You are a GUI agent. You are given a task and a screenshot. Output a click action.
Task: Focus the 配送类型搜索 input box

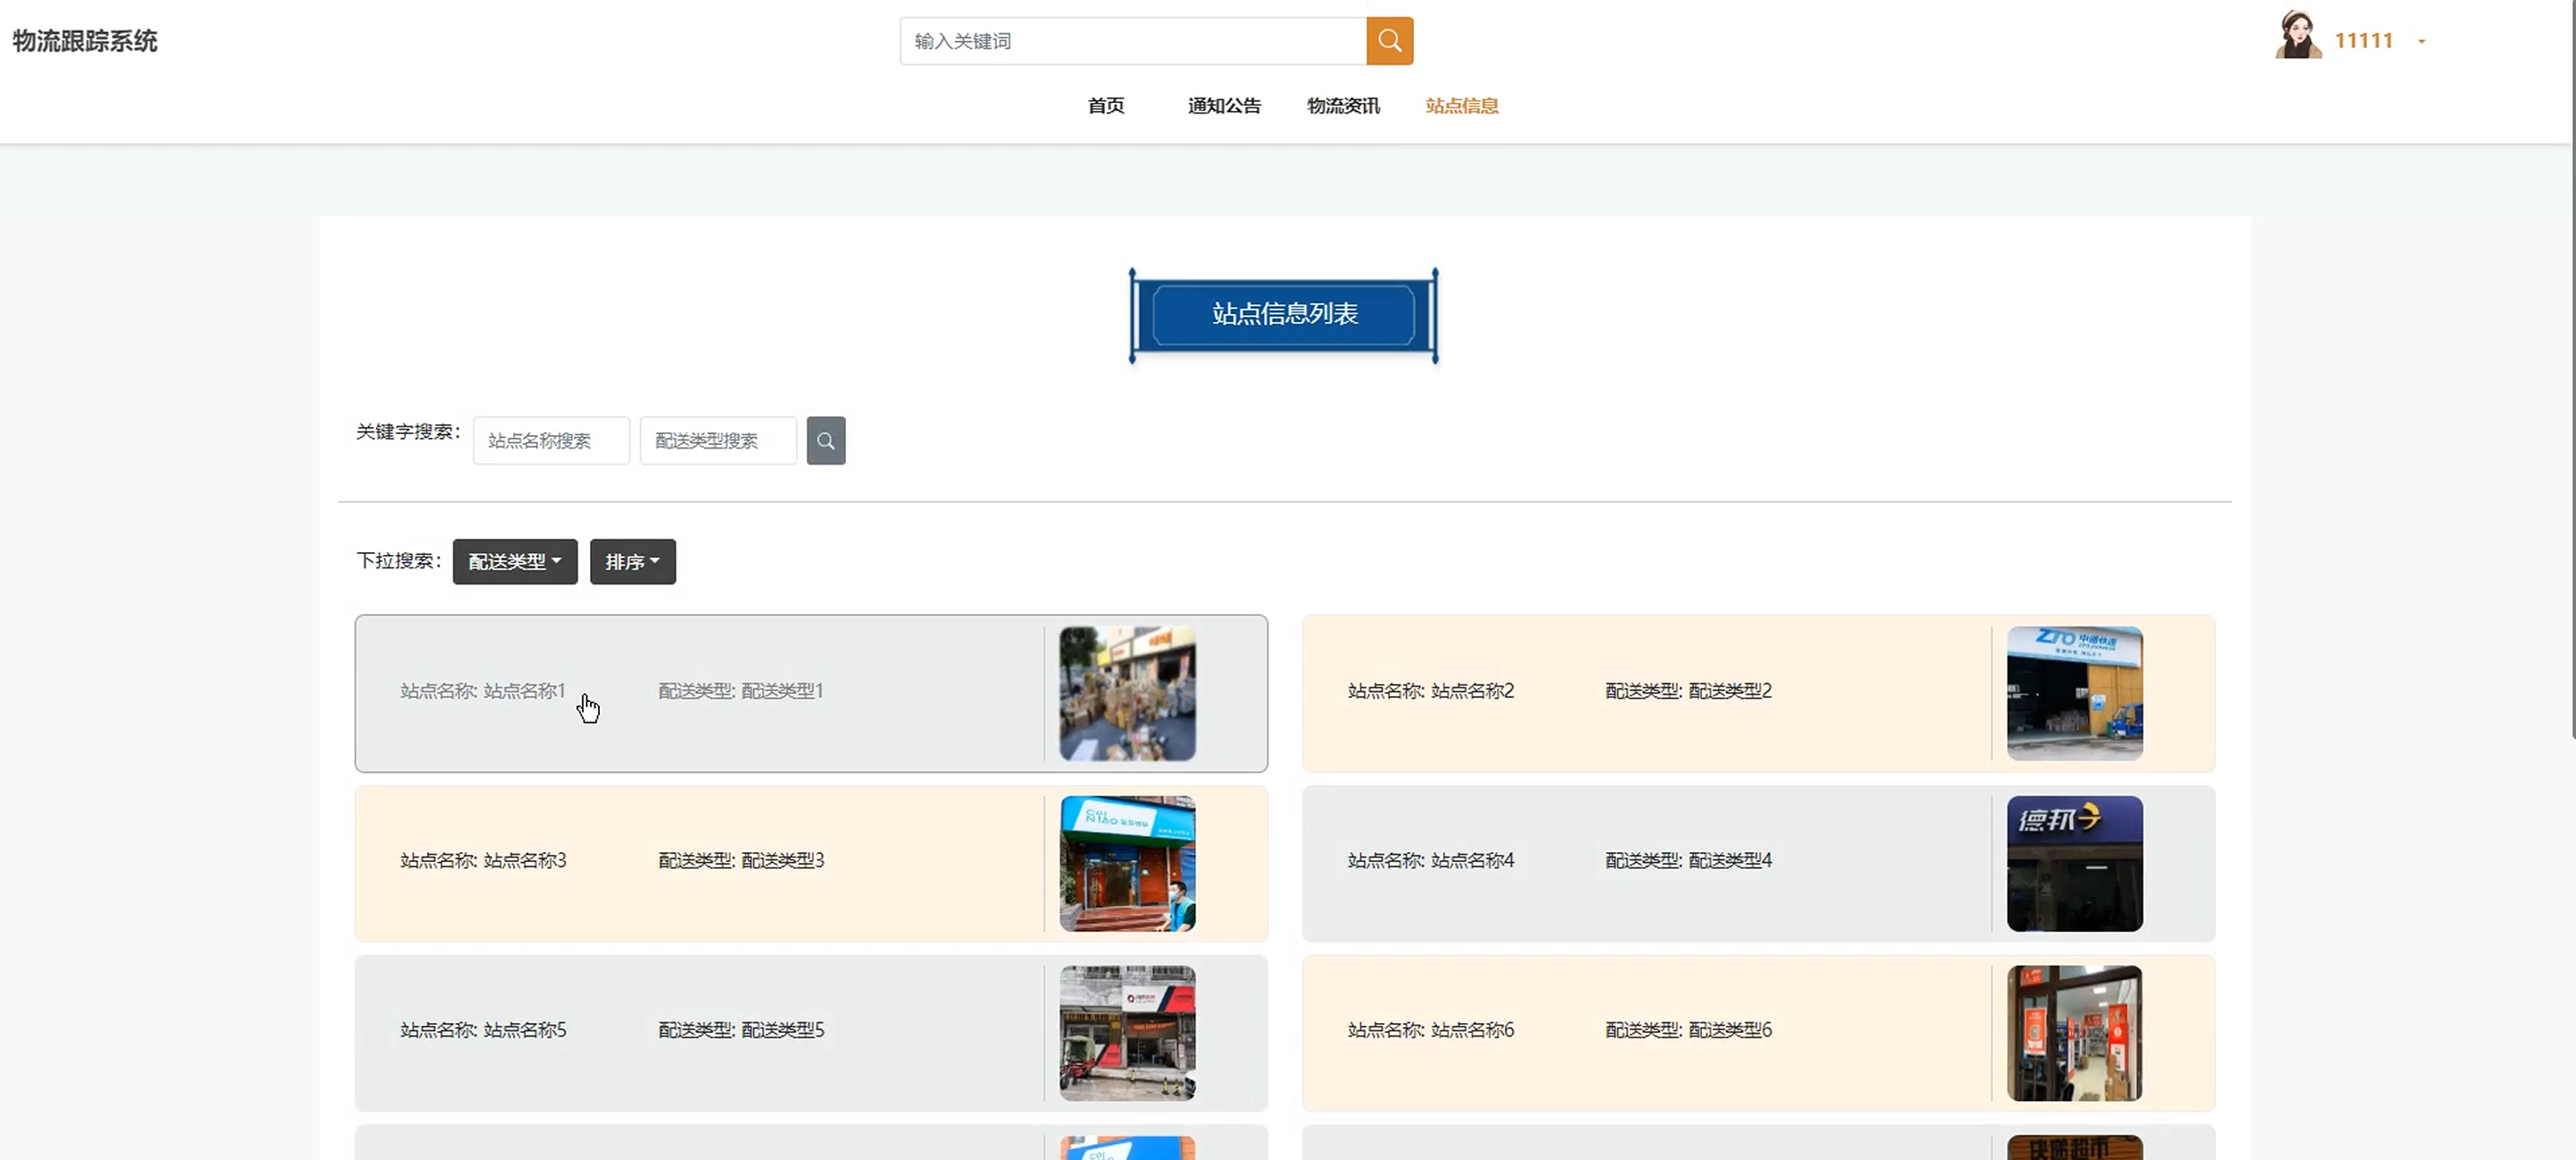click(717, 441)
